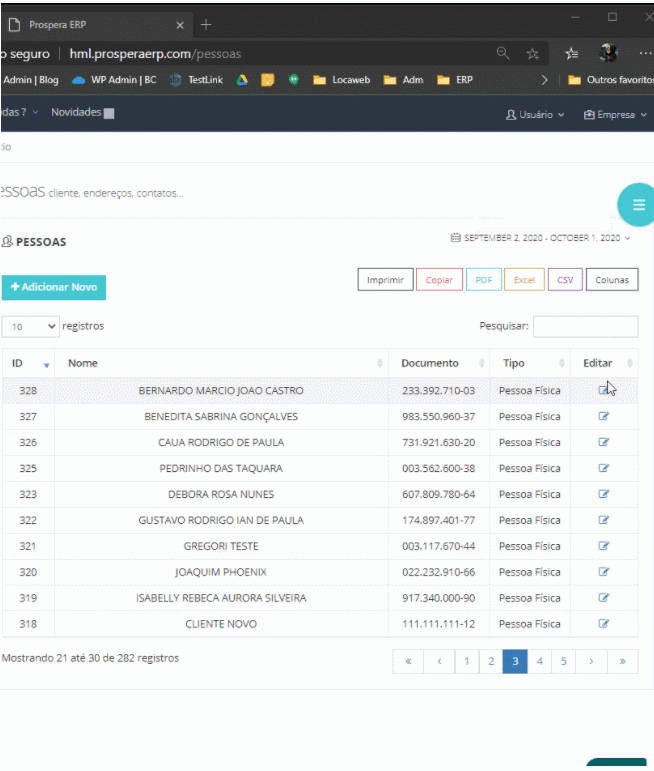This screenshot has width=654, height=771.
Task: Click the Pesquisar search field
Action: coord(585,326)
